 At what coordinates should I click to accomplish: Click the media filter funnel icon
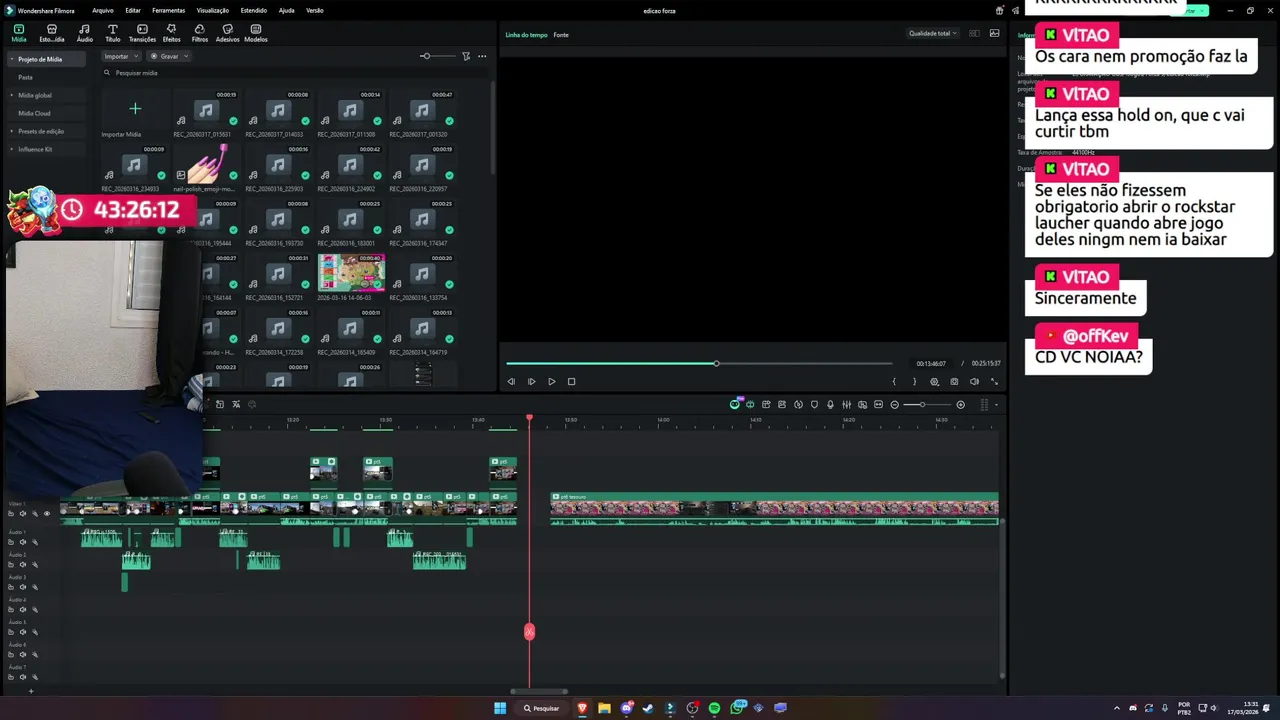(x=466, y=56)
